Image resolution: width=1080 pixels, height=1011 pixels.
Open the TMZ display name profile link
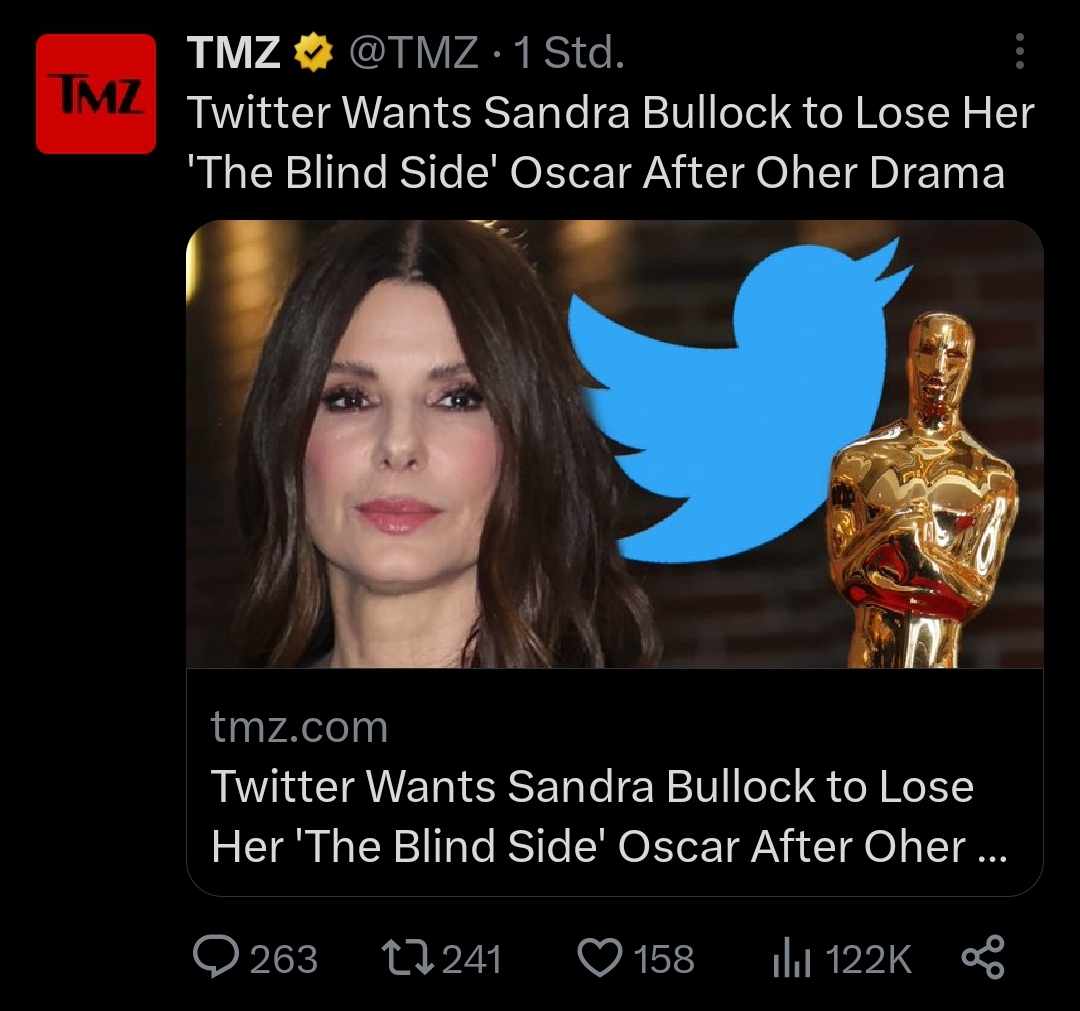(233, 52)
